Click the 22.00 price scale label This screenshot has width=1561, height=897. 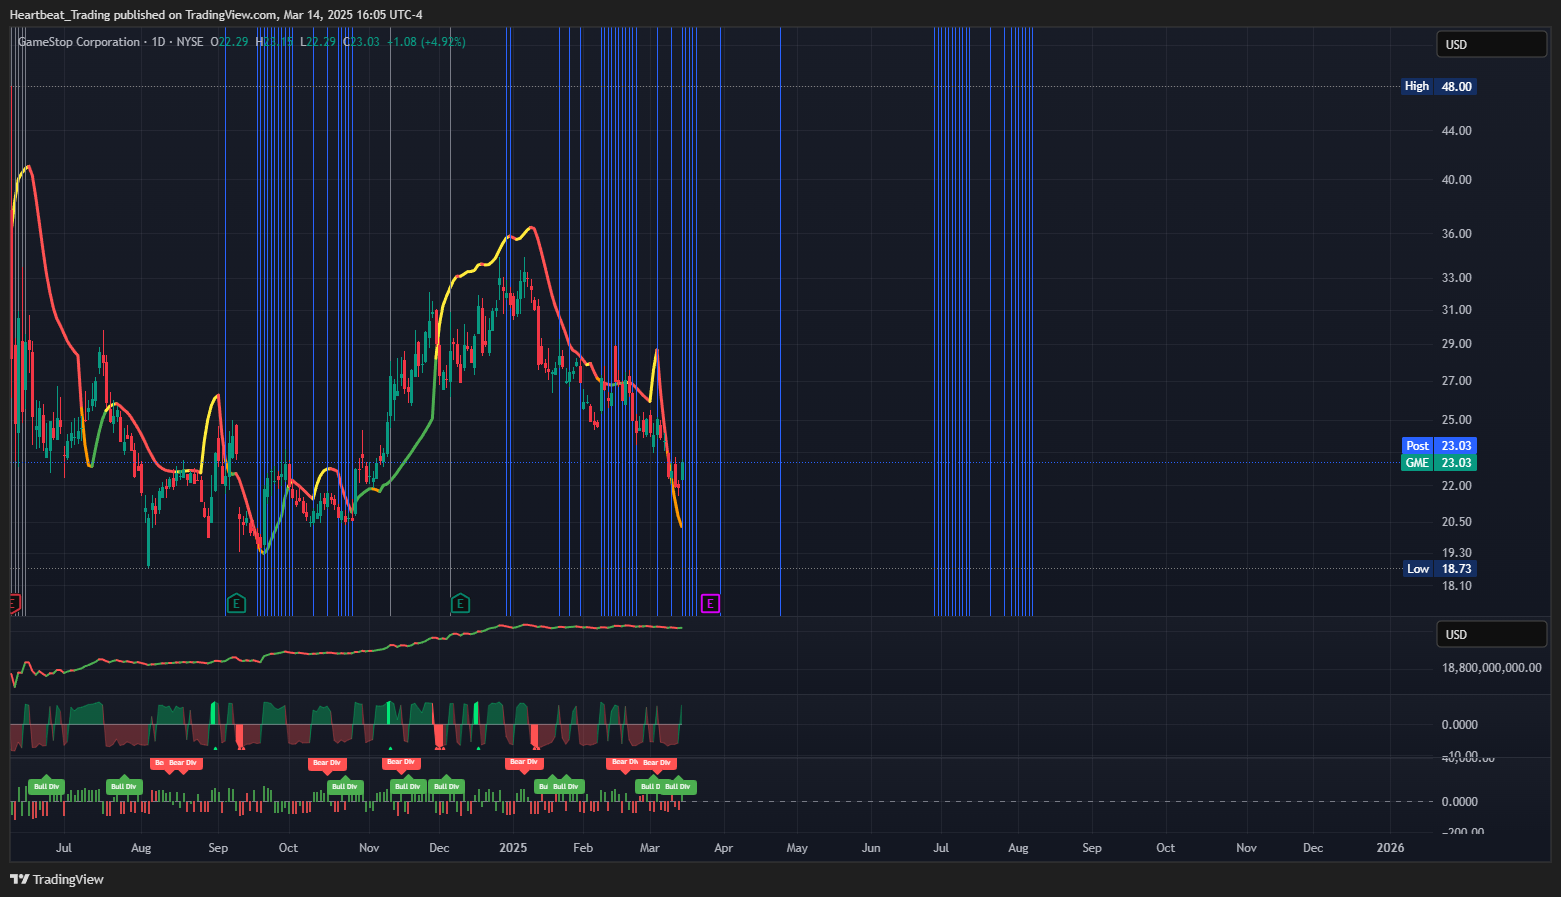point(1456,485)
